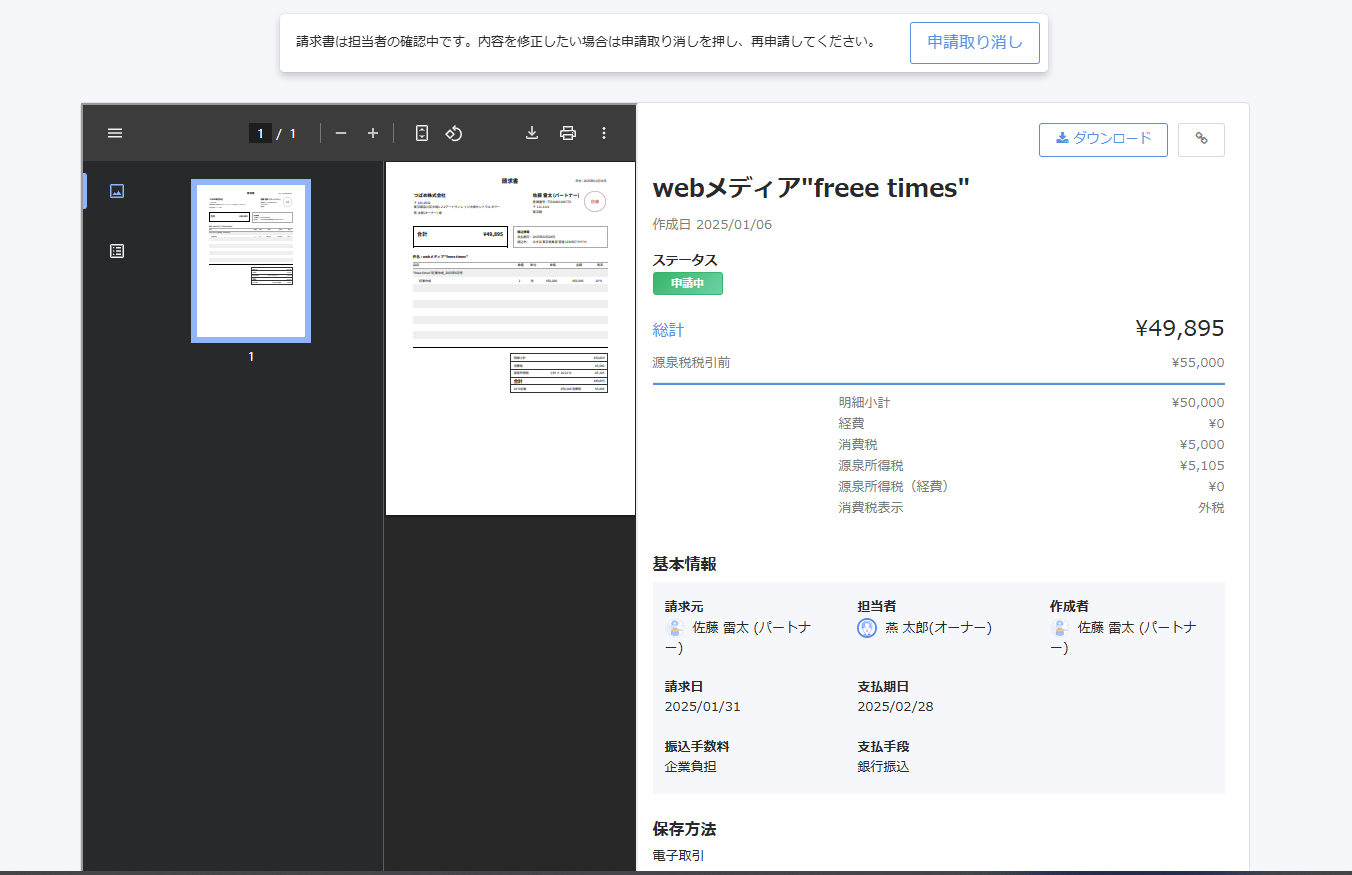
Task: Select page 1 thumbnail
Action: pyautogui.click(x=251, y=261)
